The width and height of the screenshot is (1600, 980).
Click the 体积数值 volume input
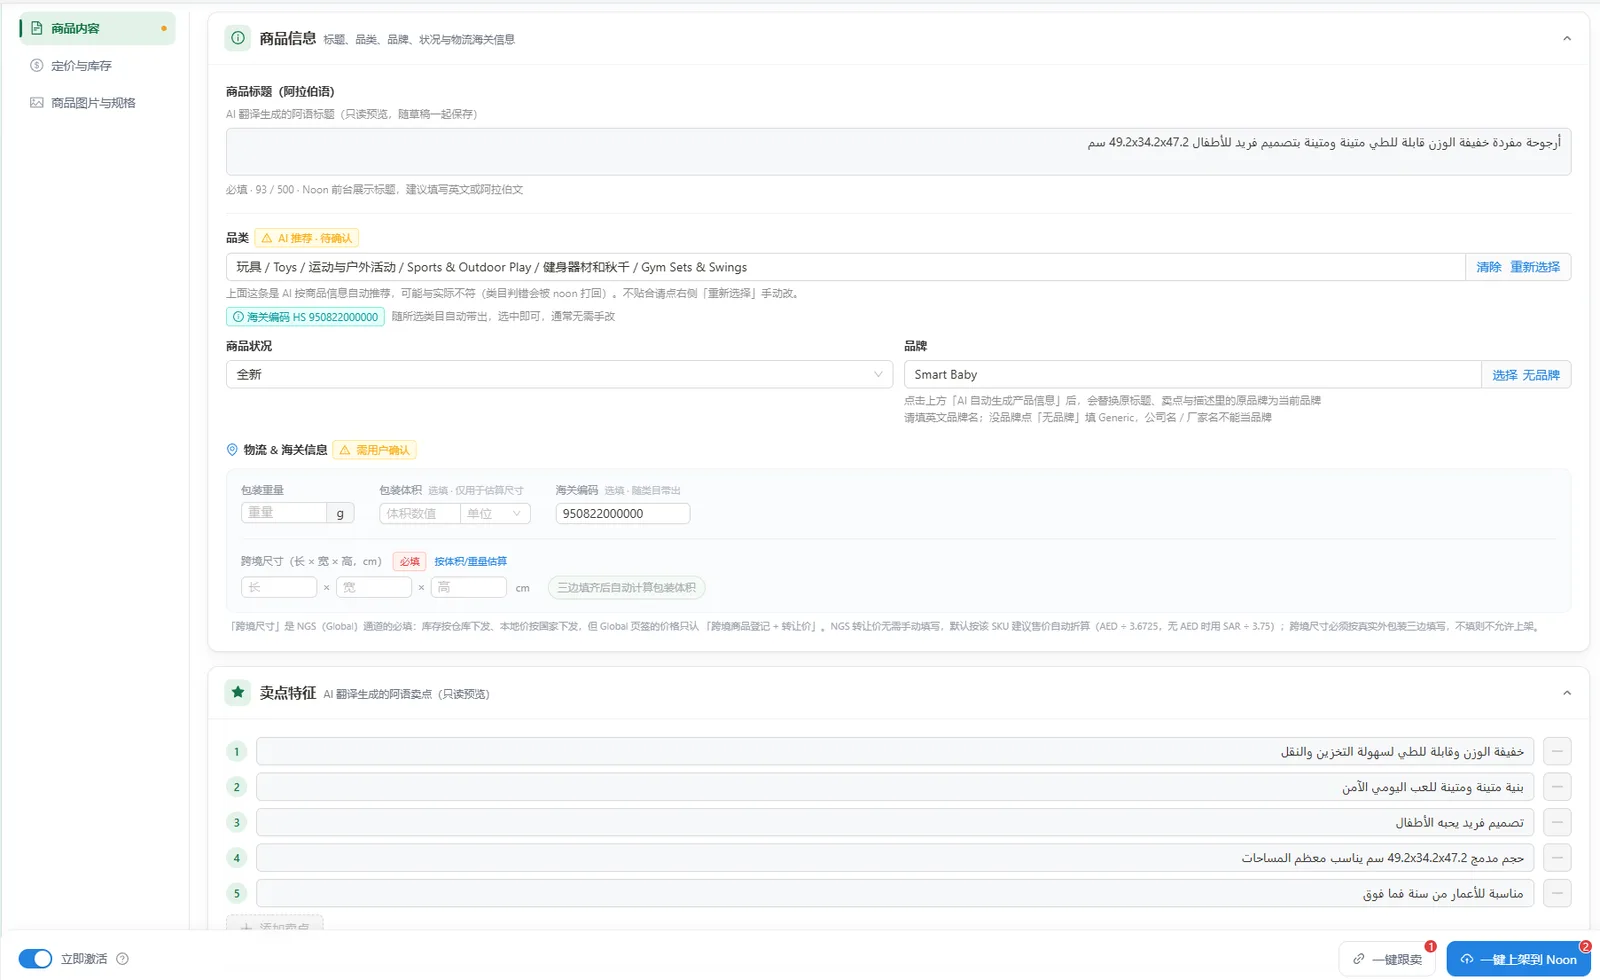(419, 513)
